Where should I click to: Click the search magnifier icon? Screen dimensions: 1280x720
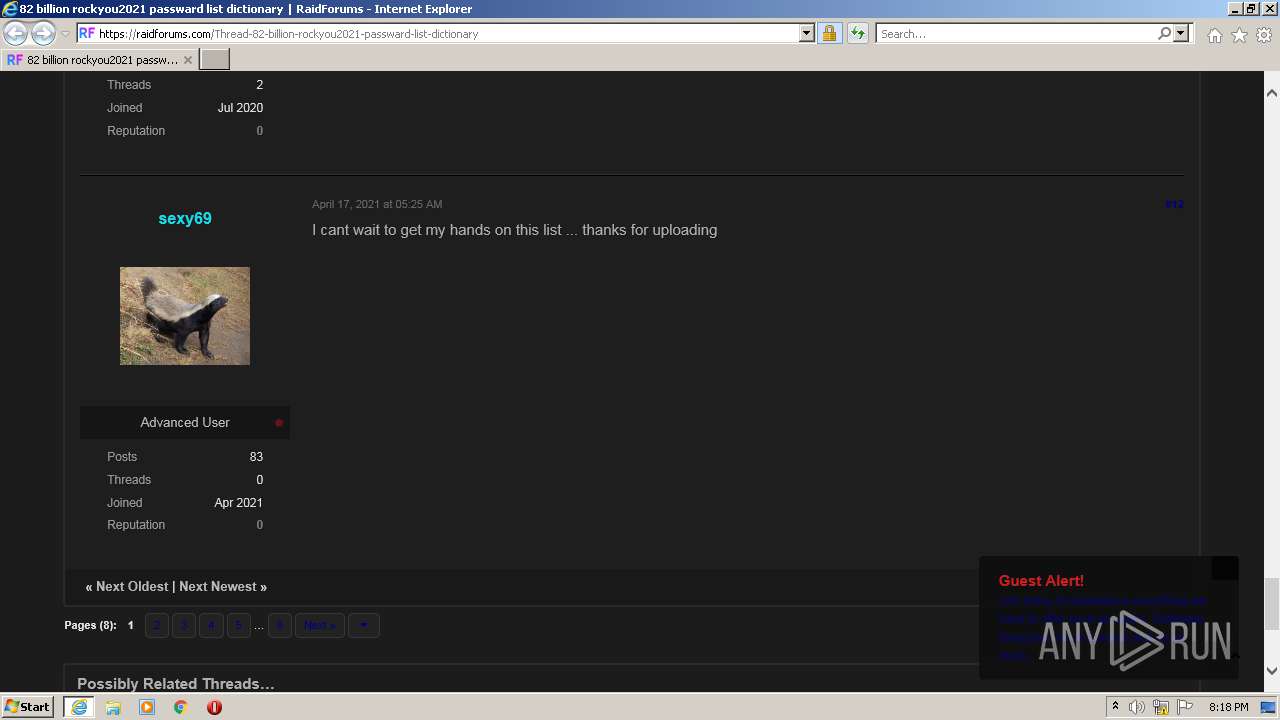click(1164, 33)
